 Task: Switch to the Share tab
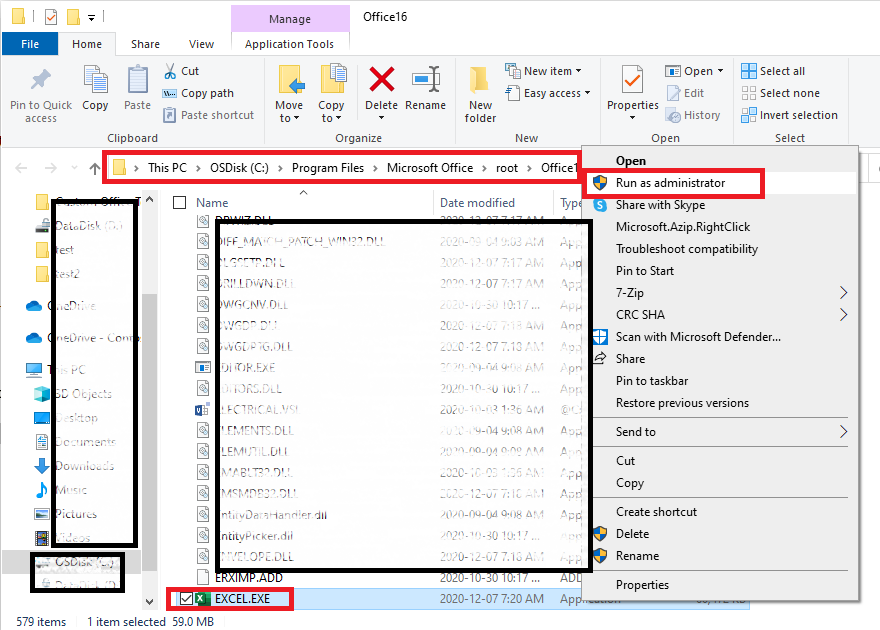pos(145,44)
